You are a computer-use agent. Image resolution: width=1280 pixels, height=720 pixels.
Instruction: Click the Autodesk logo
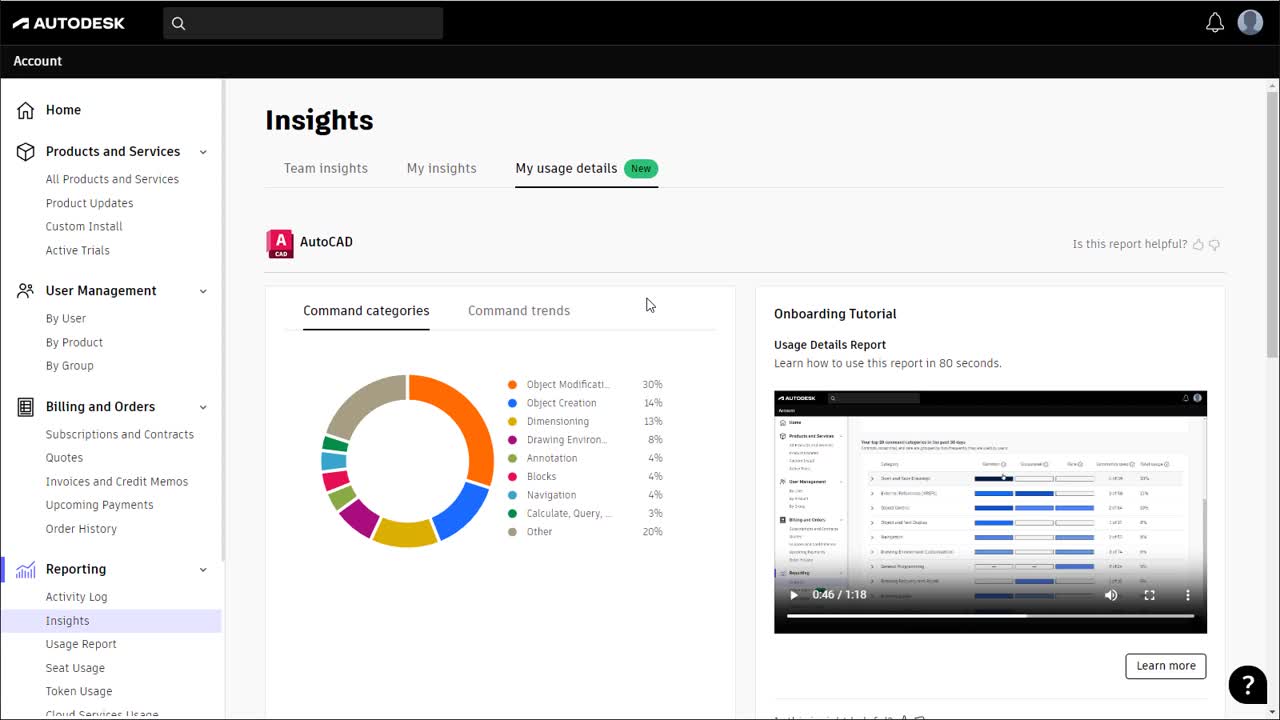68,23
